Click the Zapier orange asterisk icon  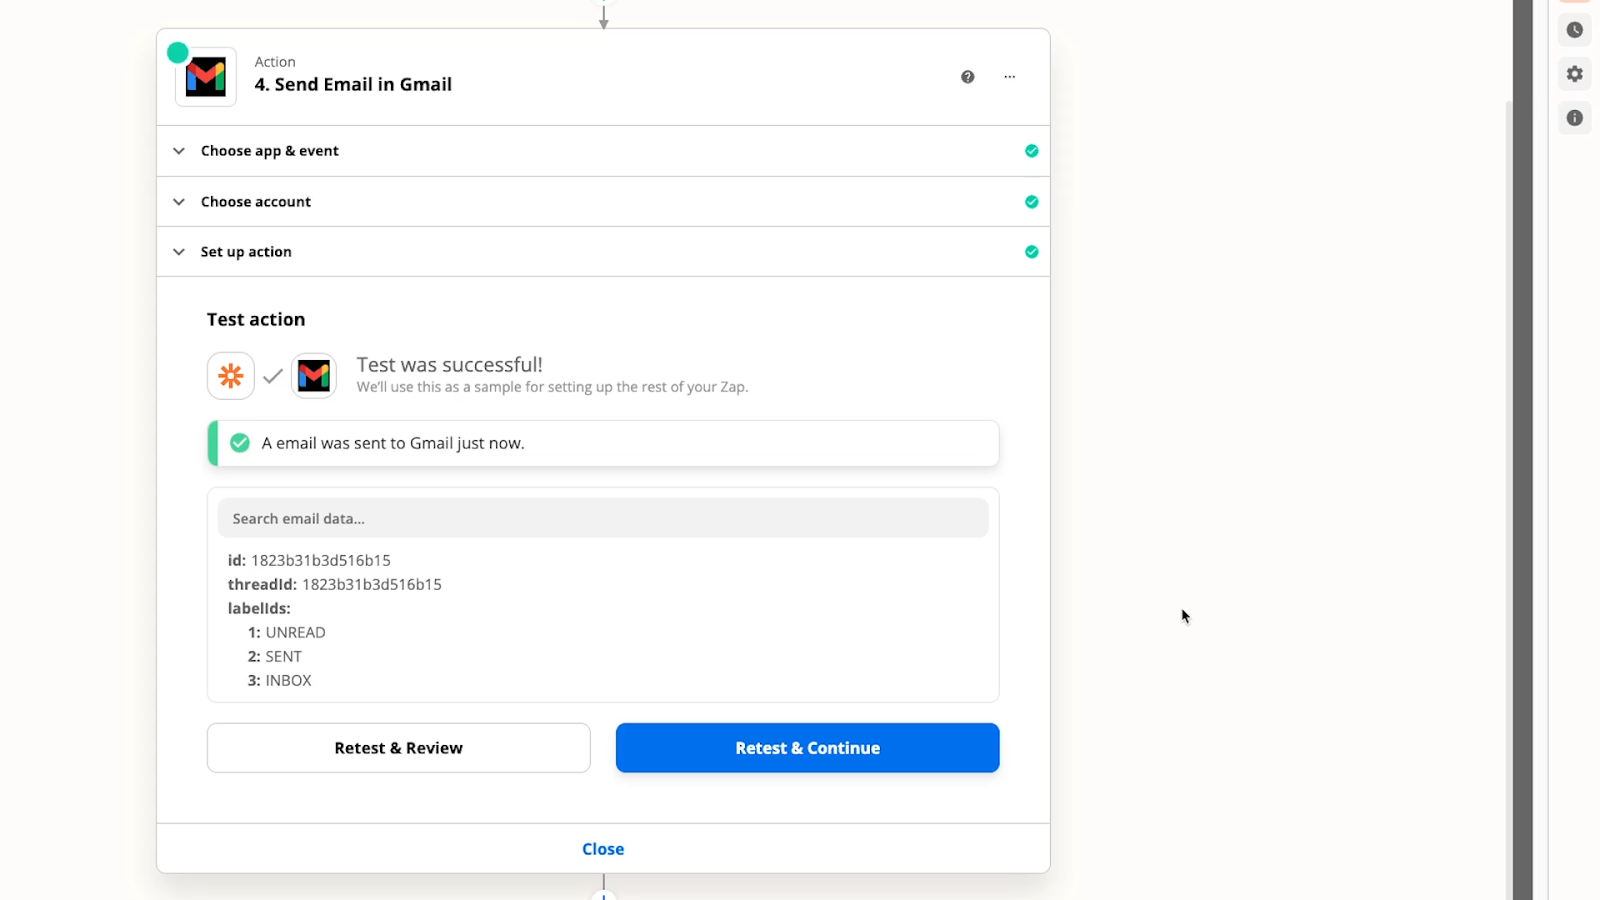click(231, 376)
